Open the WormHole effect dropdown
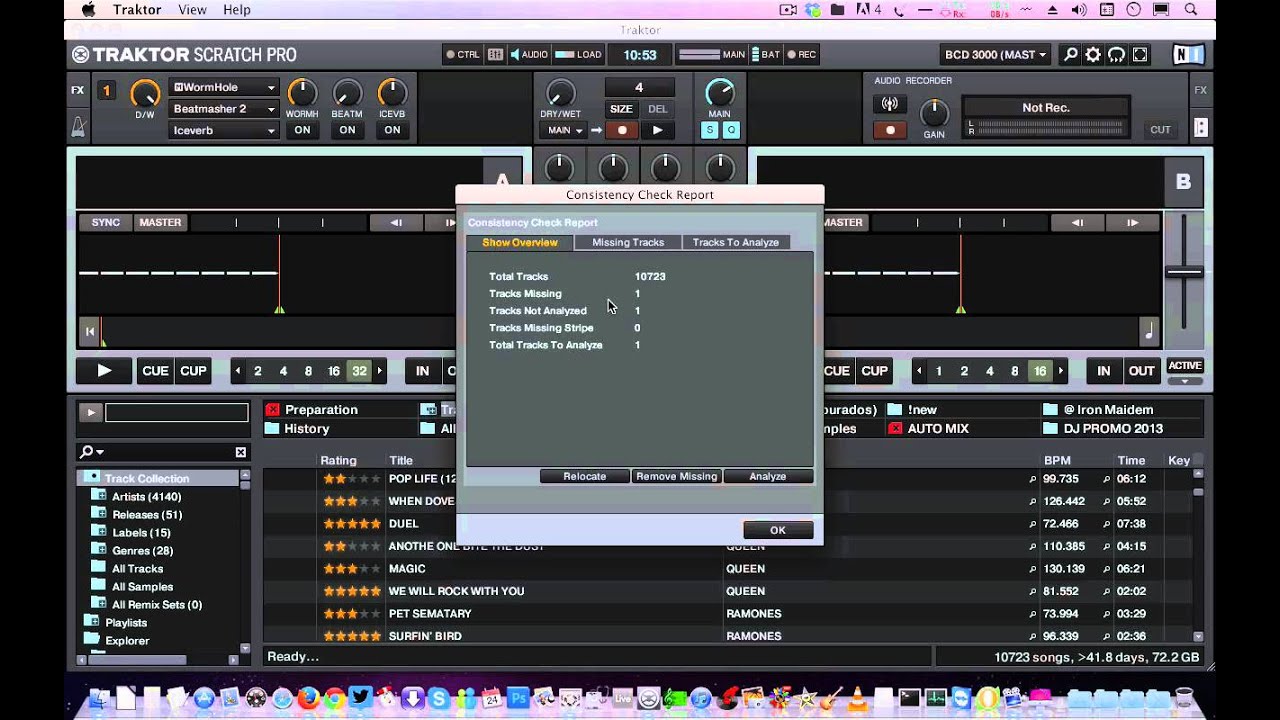Screen dimensions: 1280x720 (x=224, y=87)
